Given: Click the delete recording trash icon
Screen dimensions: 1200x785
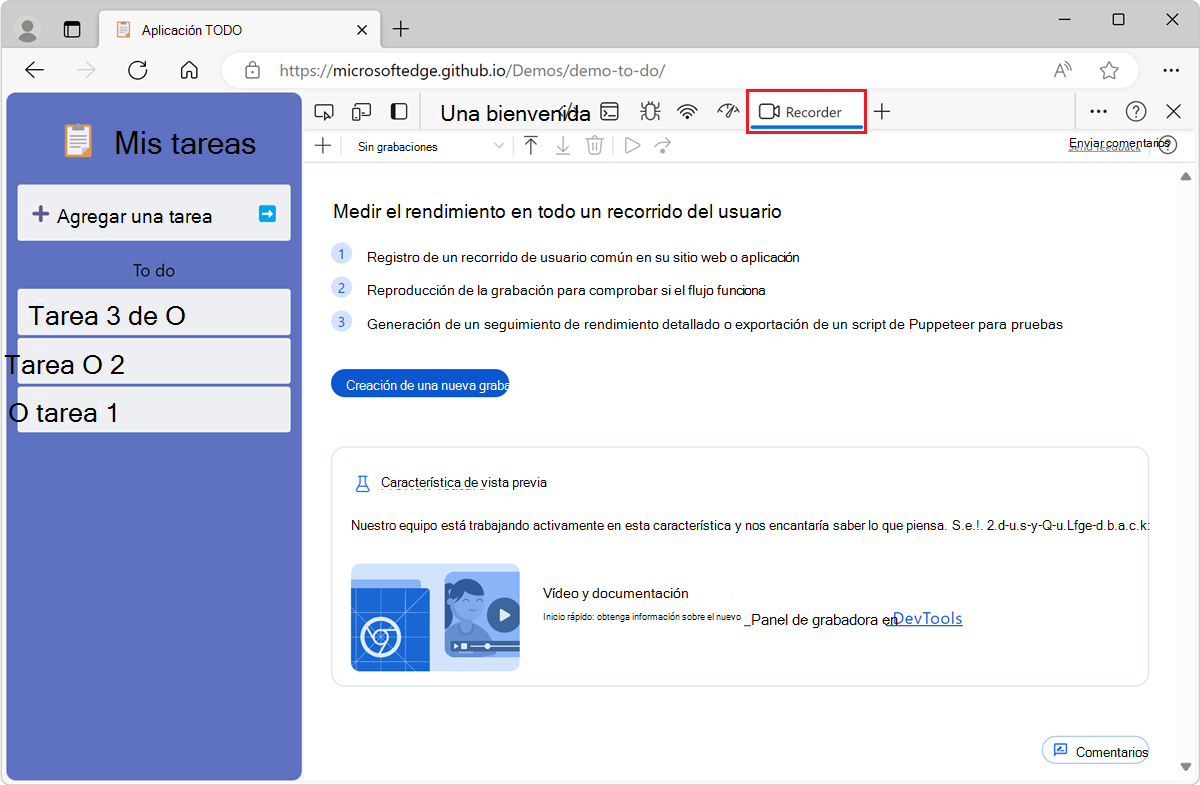Looking at the screenshot, I should coord(594,145).
